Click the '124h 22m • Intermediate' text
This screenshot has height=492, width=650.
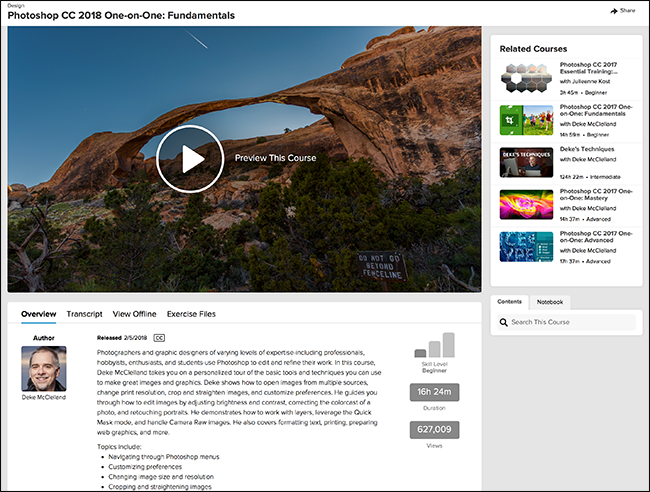point(590,177)
